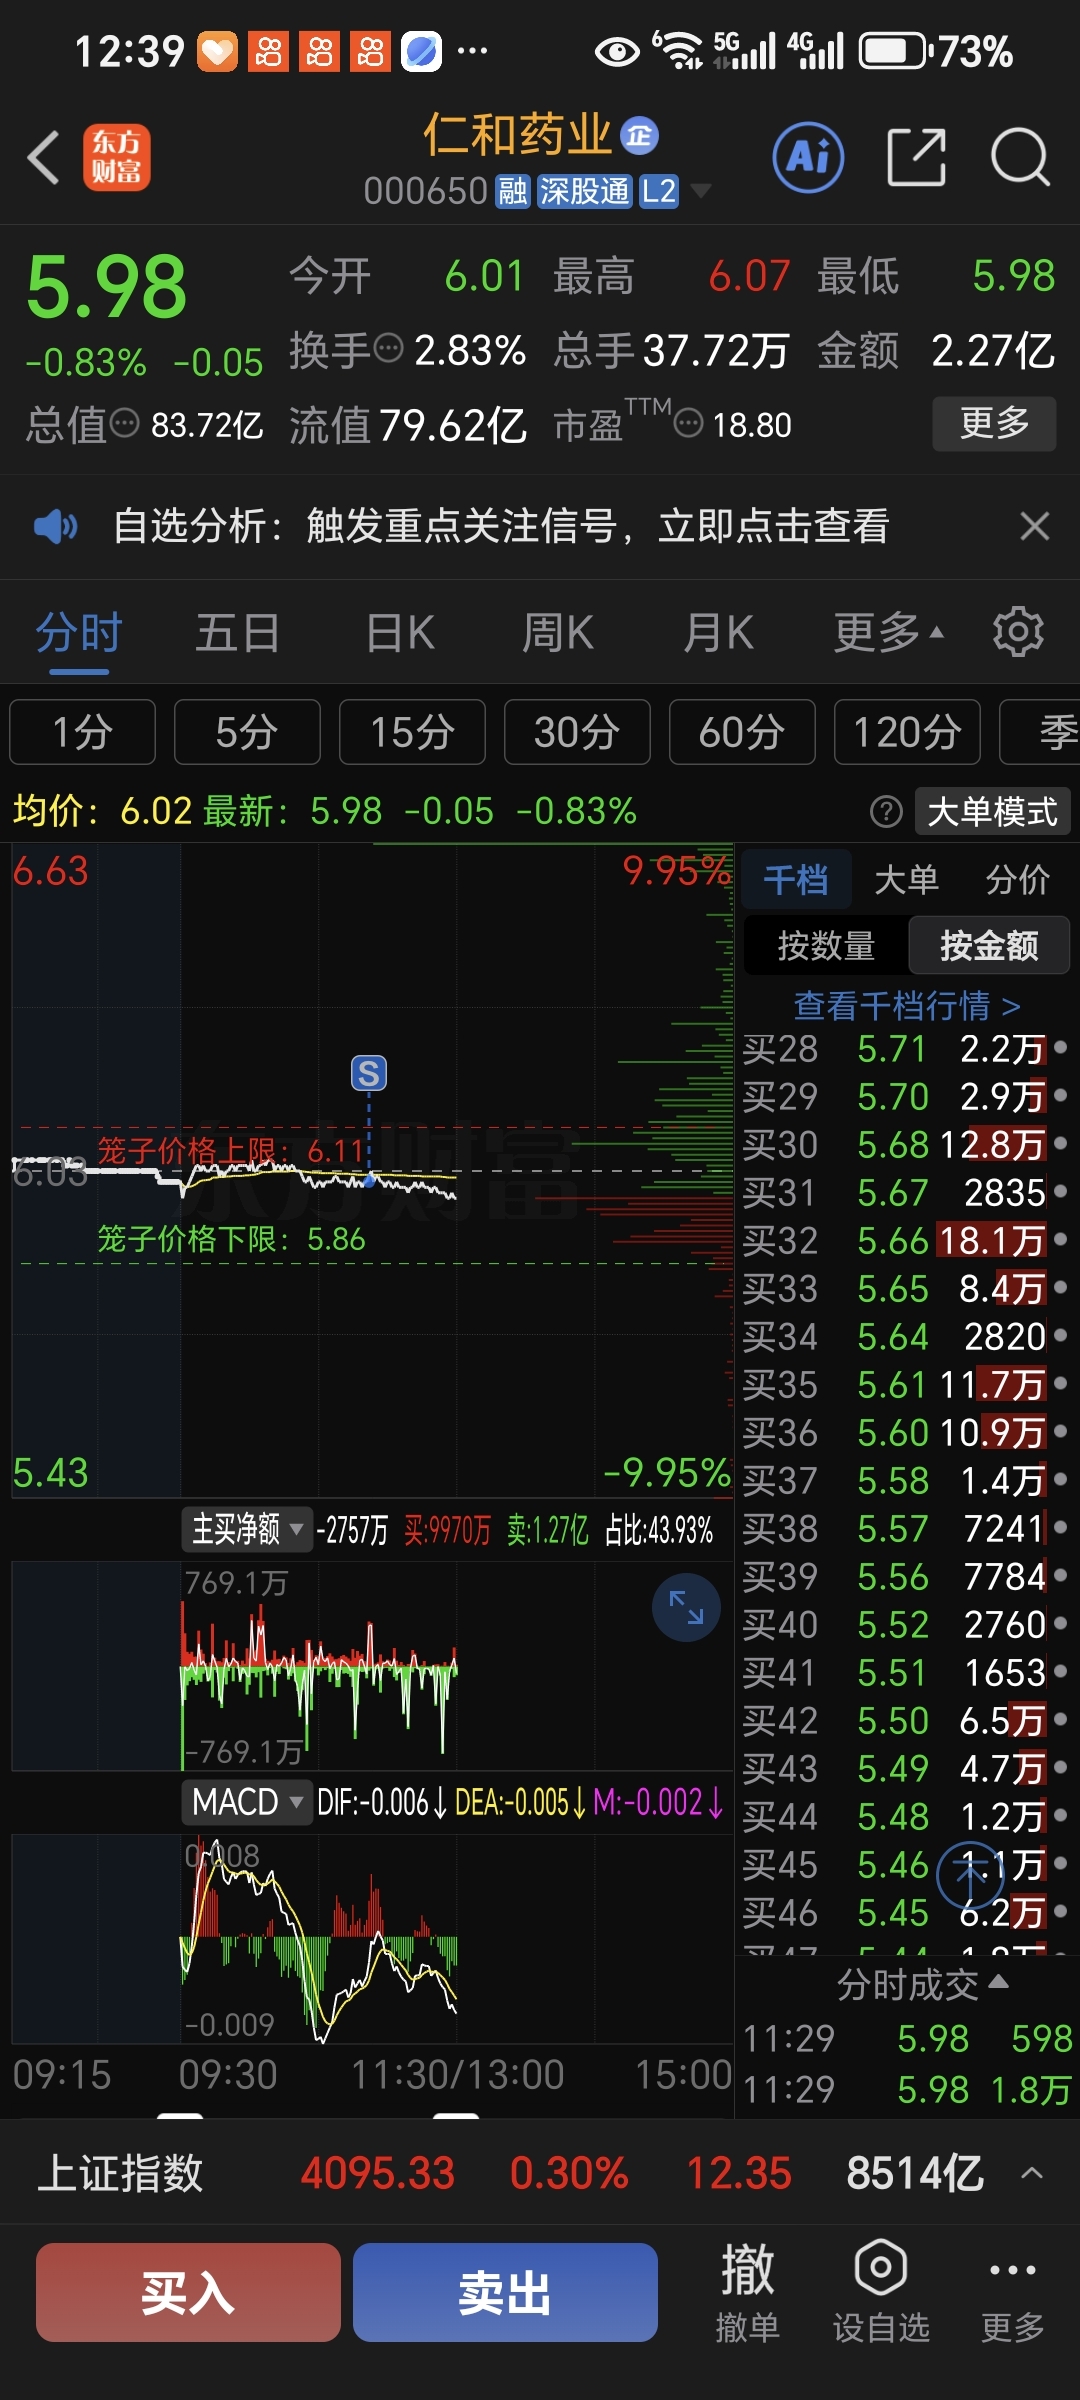Switch to the 千档 order tab
This screenshot has width=1080, height=2400.
point(797,880)
